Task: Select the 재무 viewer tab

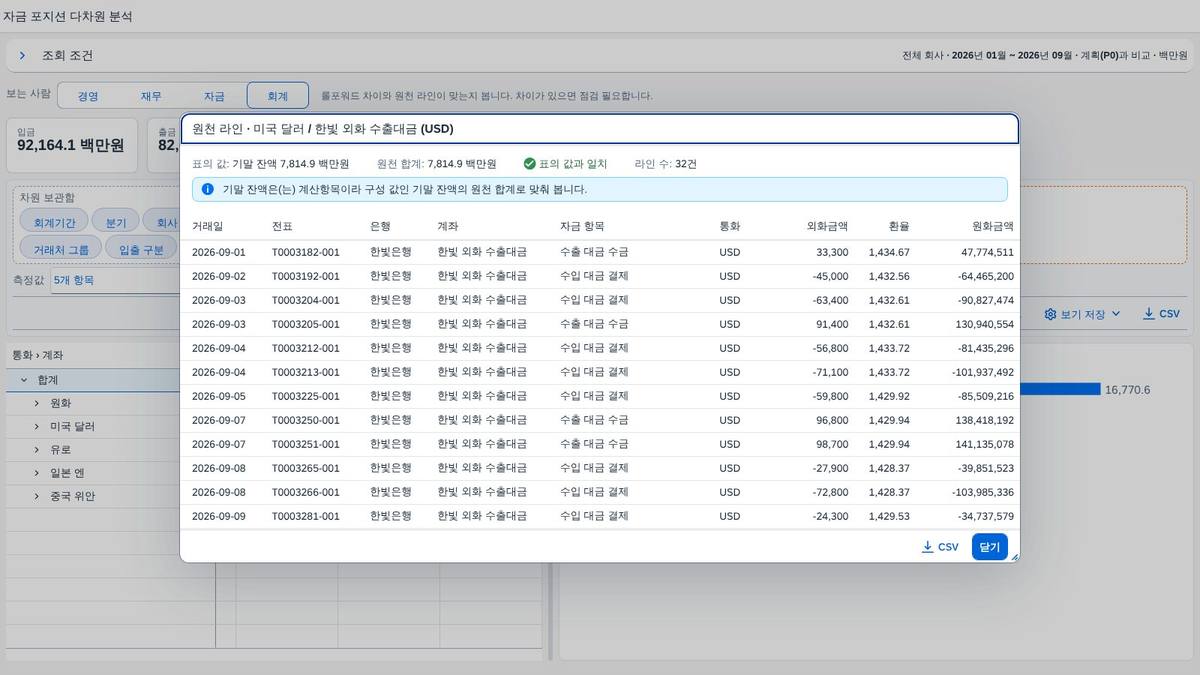Action: pyautogui.click(x=151, y=96)
